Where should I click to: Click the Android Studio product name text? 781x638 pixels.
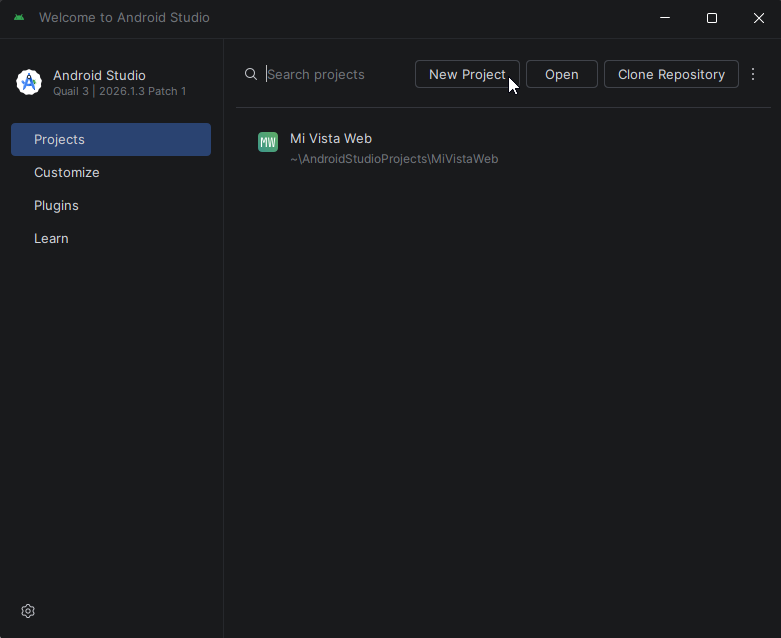tap(99, 75)
